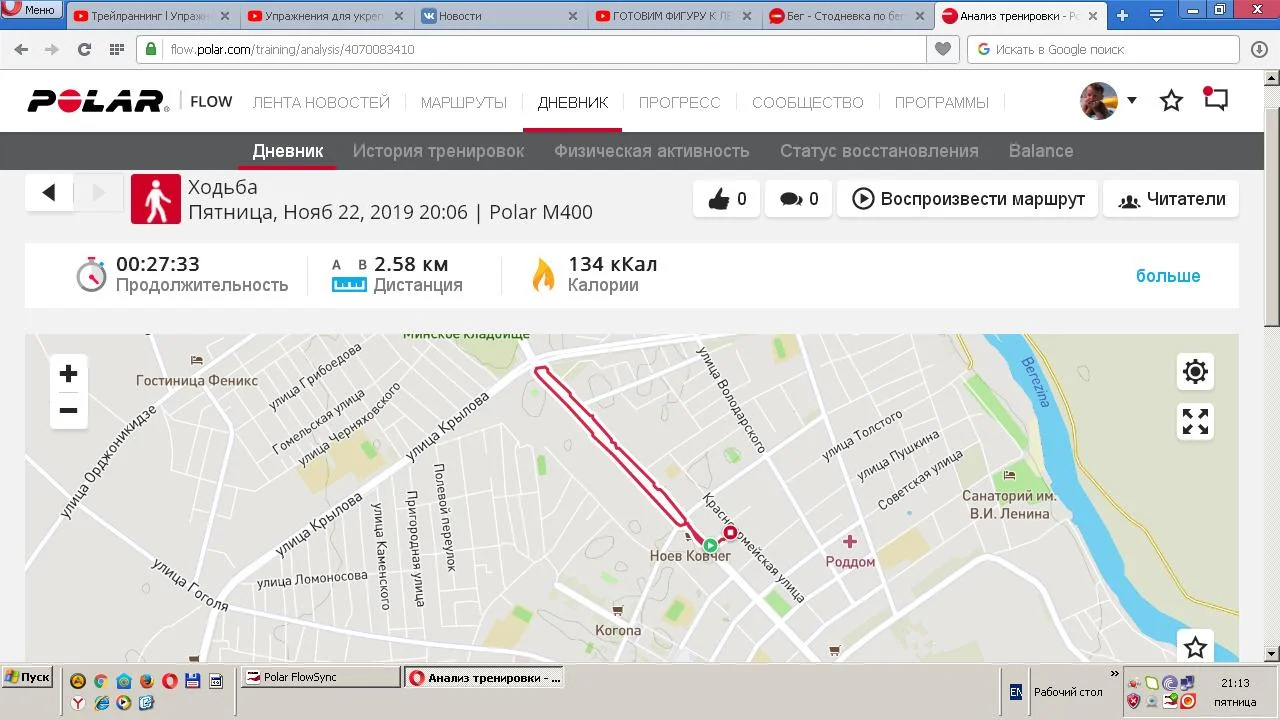Click the star button on the map
Viewport: 1280px width, 720px height.
coord(1195,647)
